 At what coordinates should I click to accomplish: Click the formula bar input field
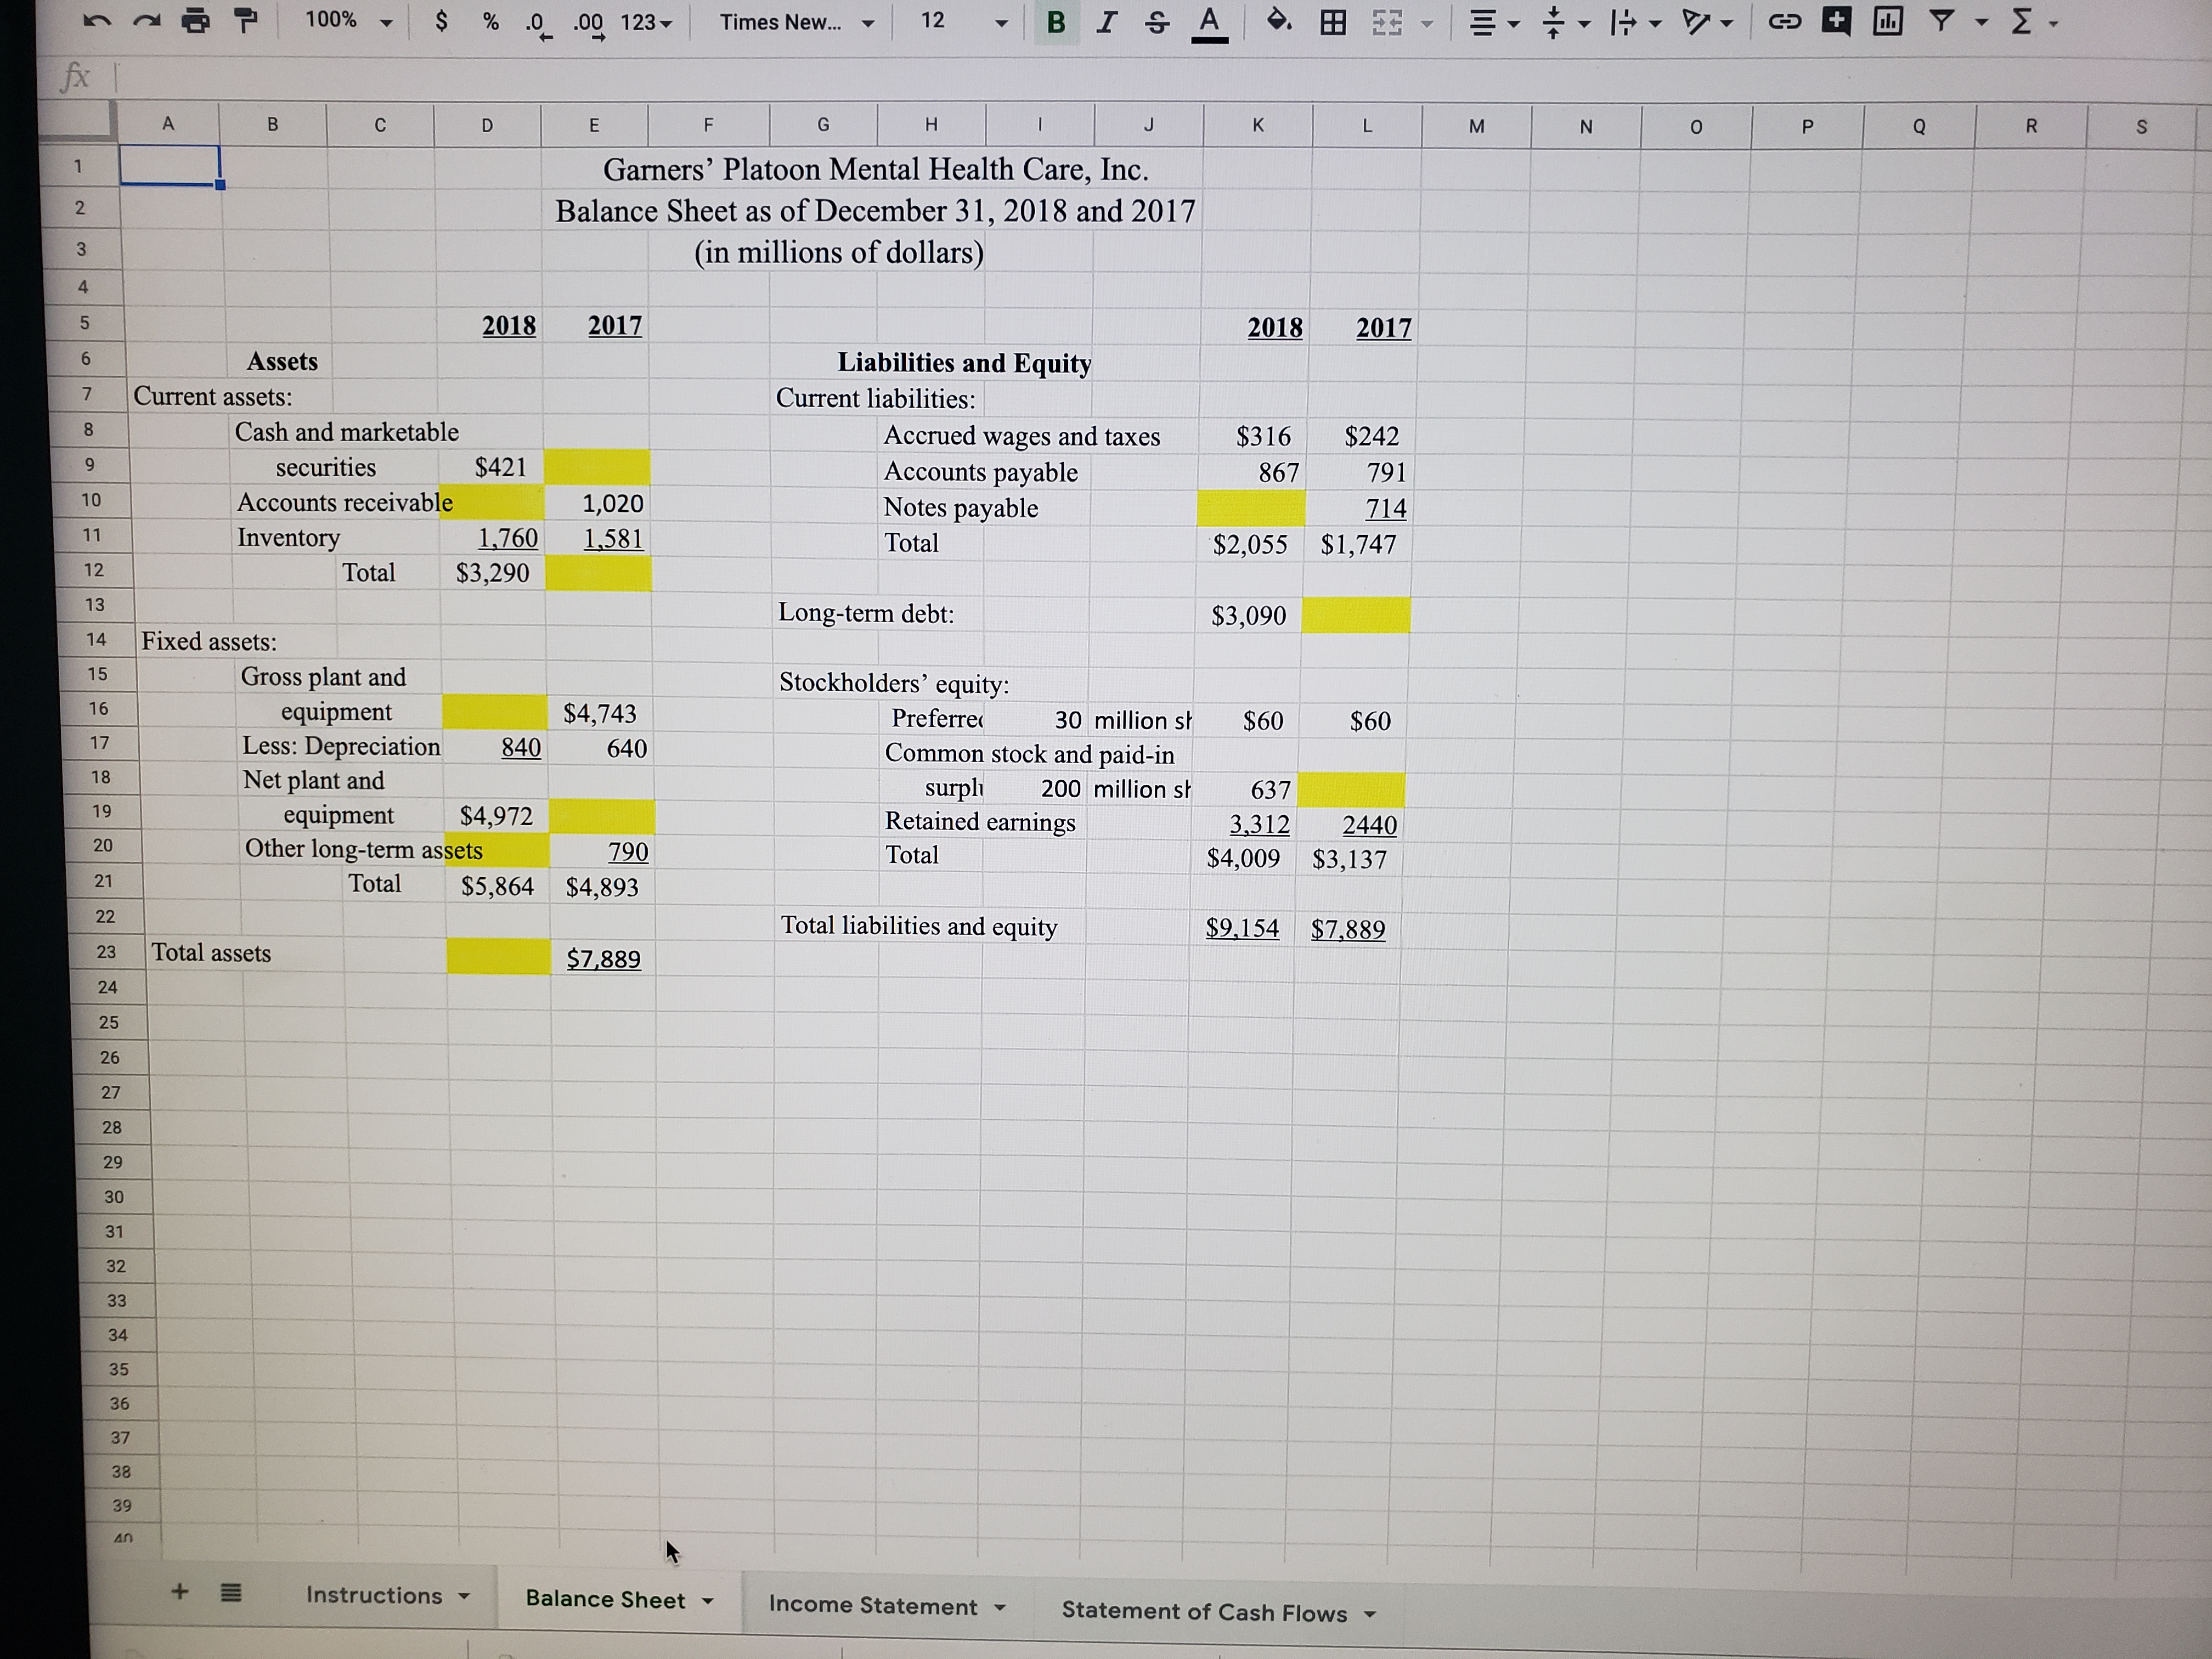tap(600, 76)
